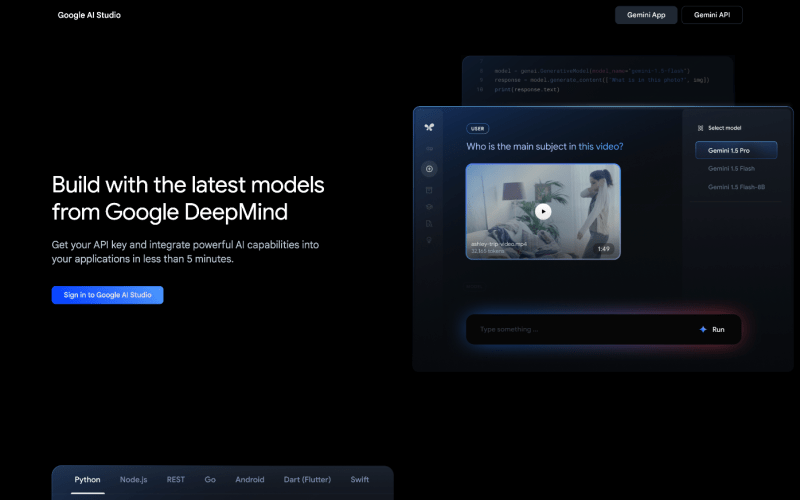
Task: Click the Gemini App button
Action: (x=646, y=15)
